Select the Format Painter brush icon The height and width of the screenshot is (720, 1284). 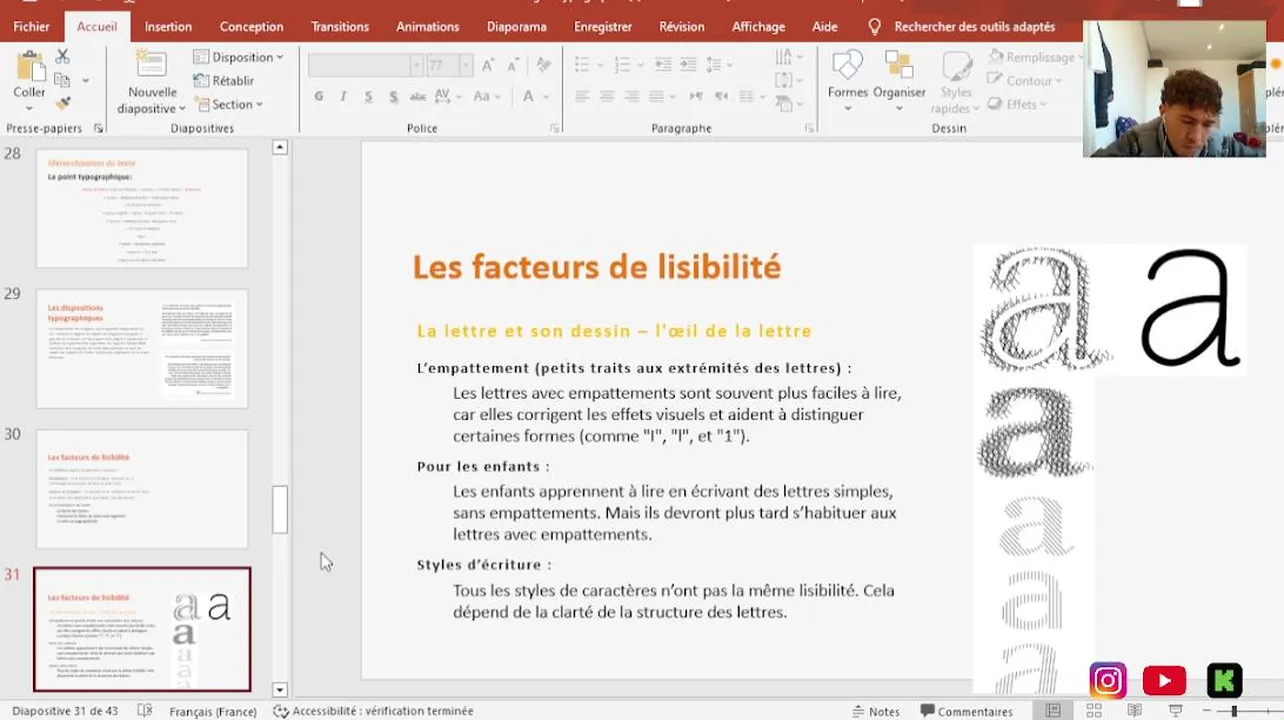coord(63,103)
